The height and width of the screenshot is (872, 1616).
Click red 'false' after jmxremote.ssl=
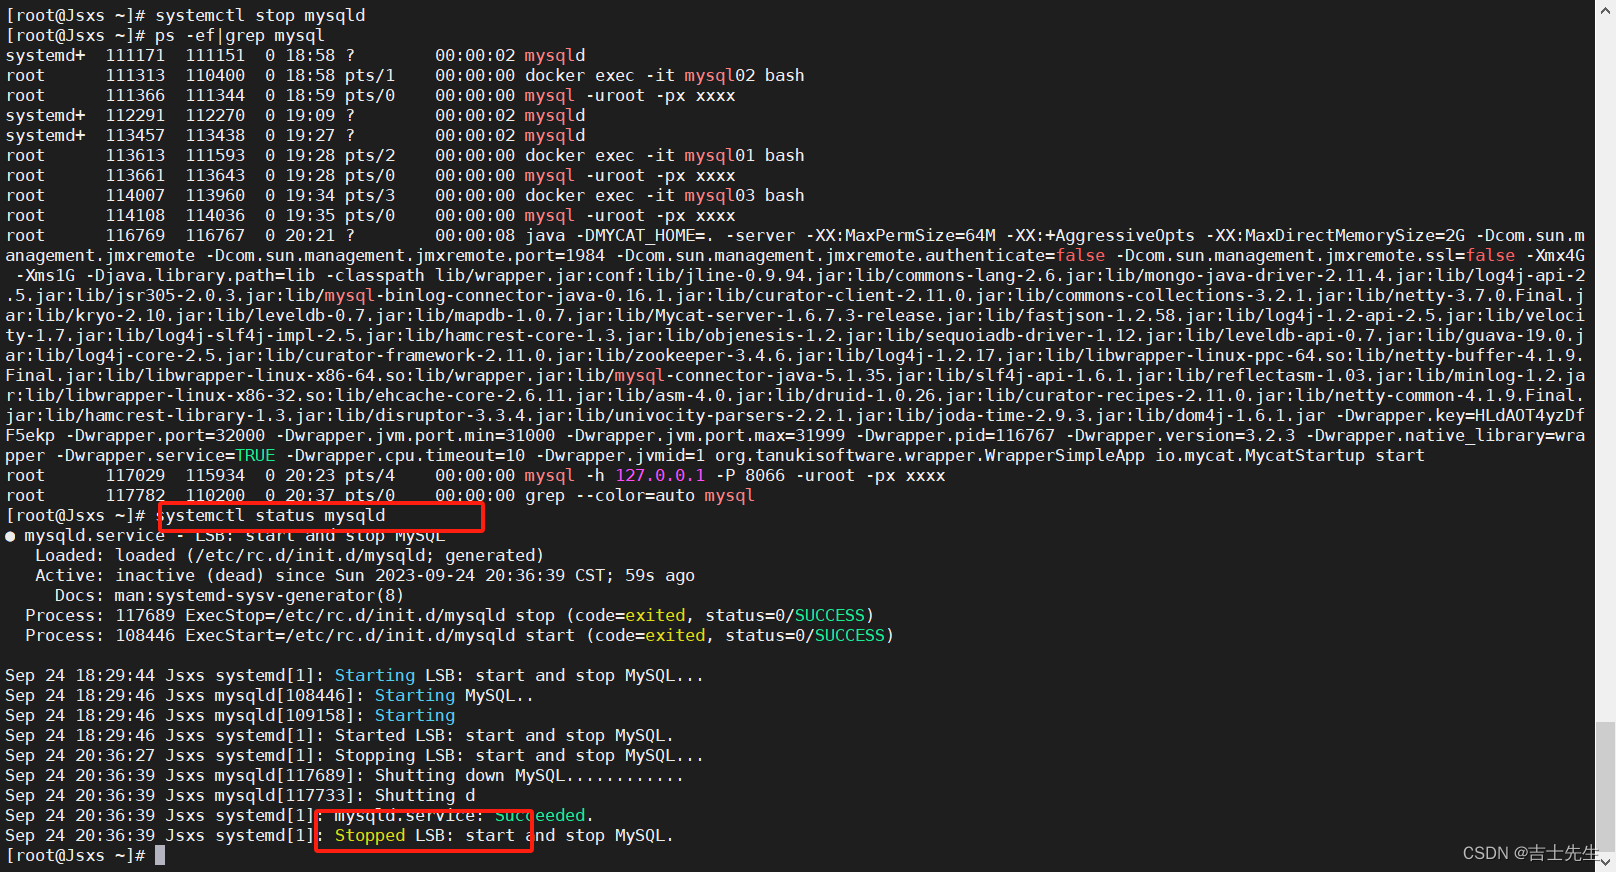[x=1490, y=255]
